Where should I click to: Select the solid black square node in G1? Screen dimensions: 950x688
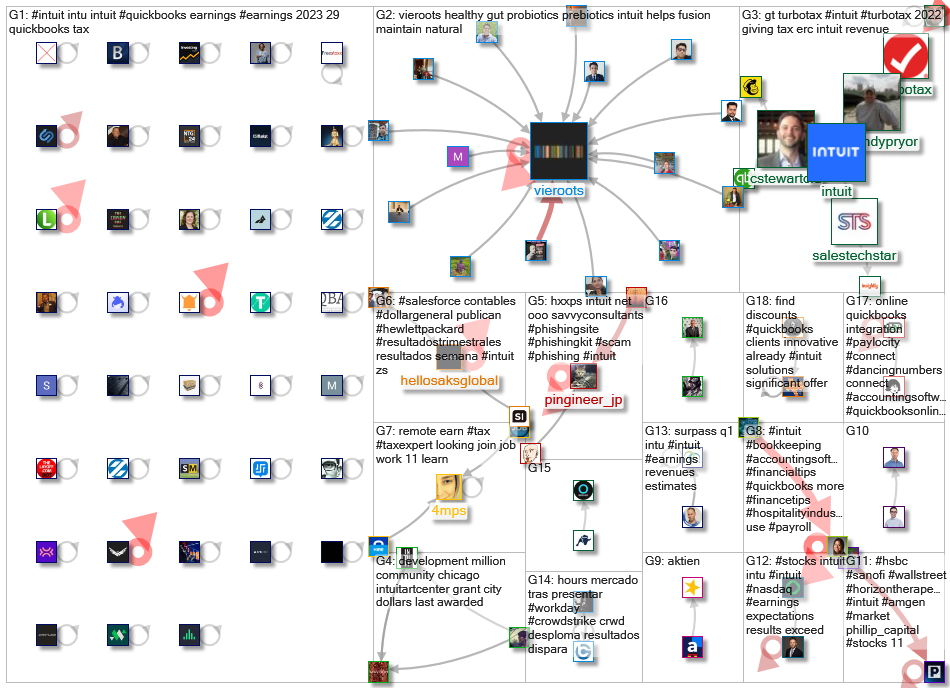coord(331,552)
